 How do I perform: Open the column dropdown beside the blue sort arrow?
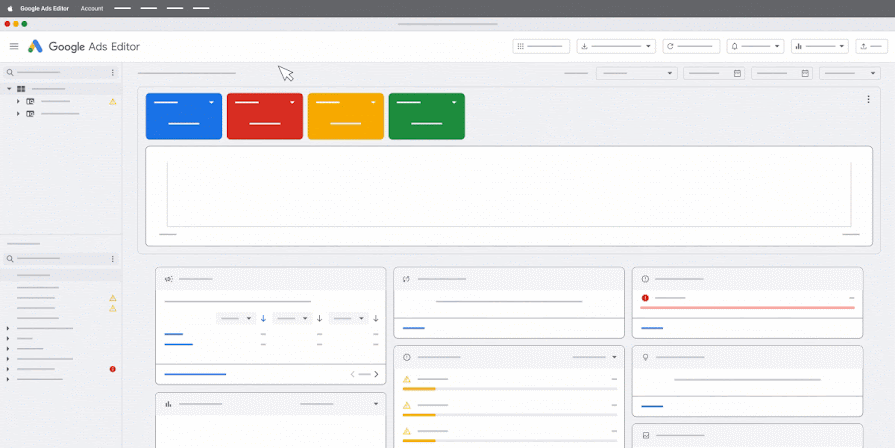pos(236,318)
